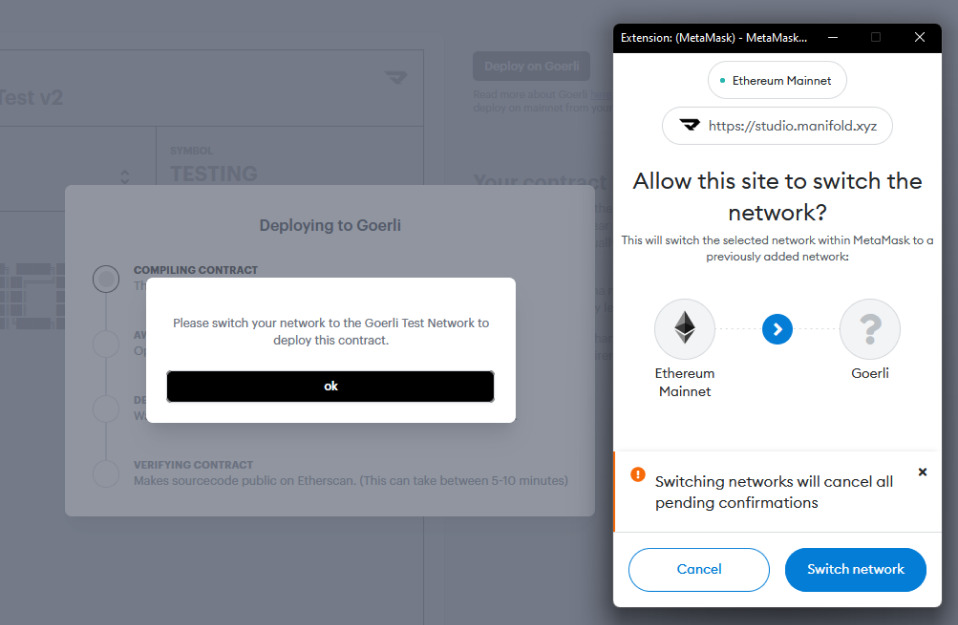Image resolution: width=958 pixels, height=625 pixels.
Task: Dismiss the pending confirmations warning
Action: tap(923, 472)
